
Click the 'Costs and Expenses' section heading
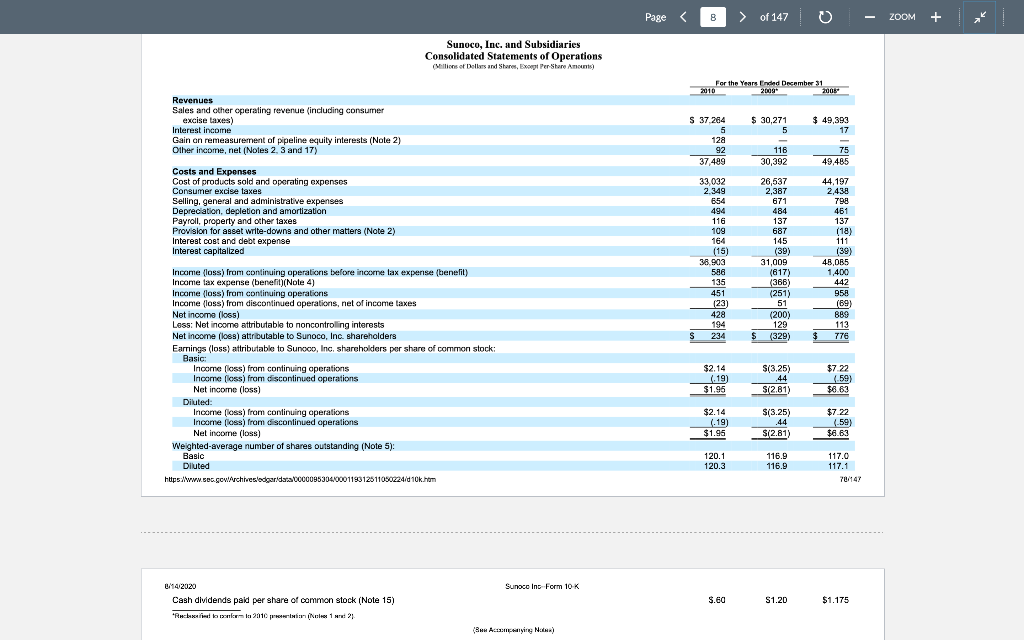click(x=214, y=171)
